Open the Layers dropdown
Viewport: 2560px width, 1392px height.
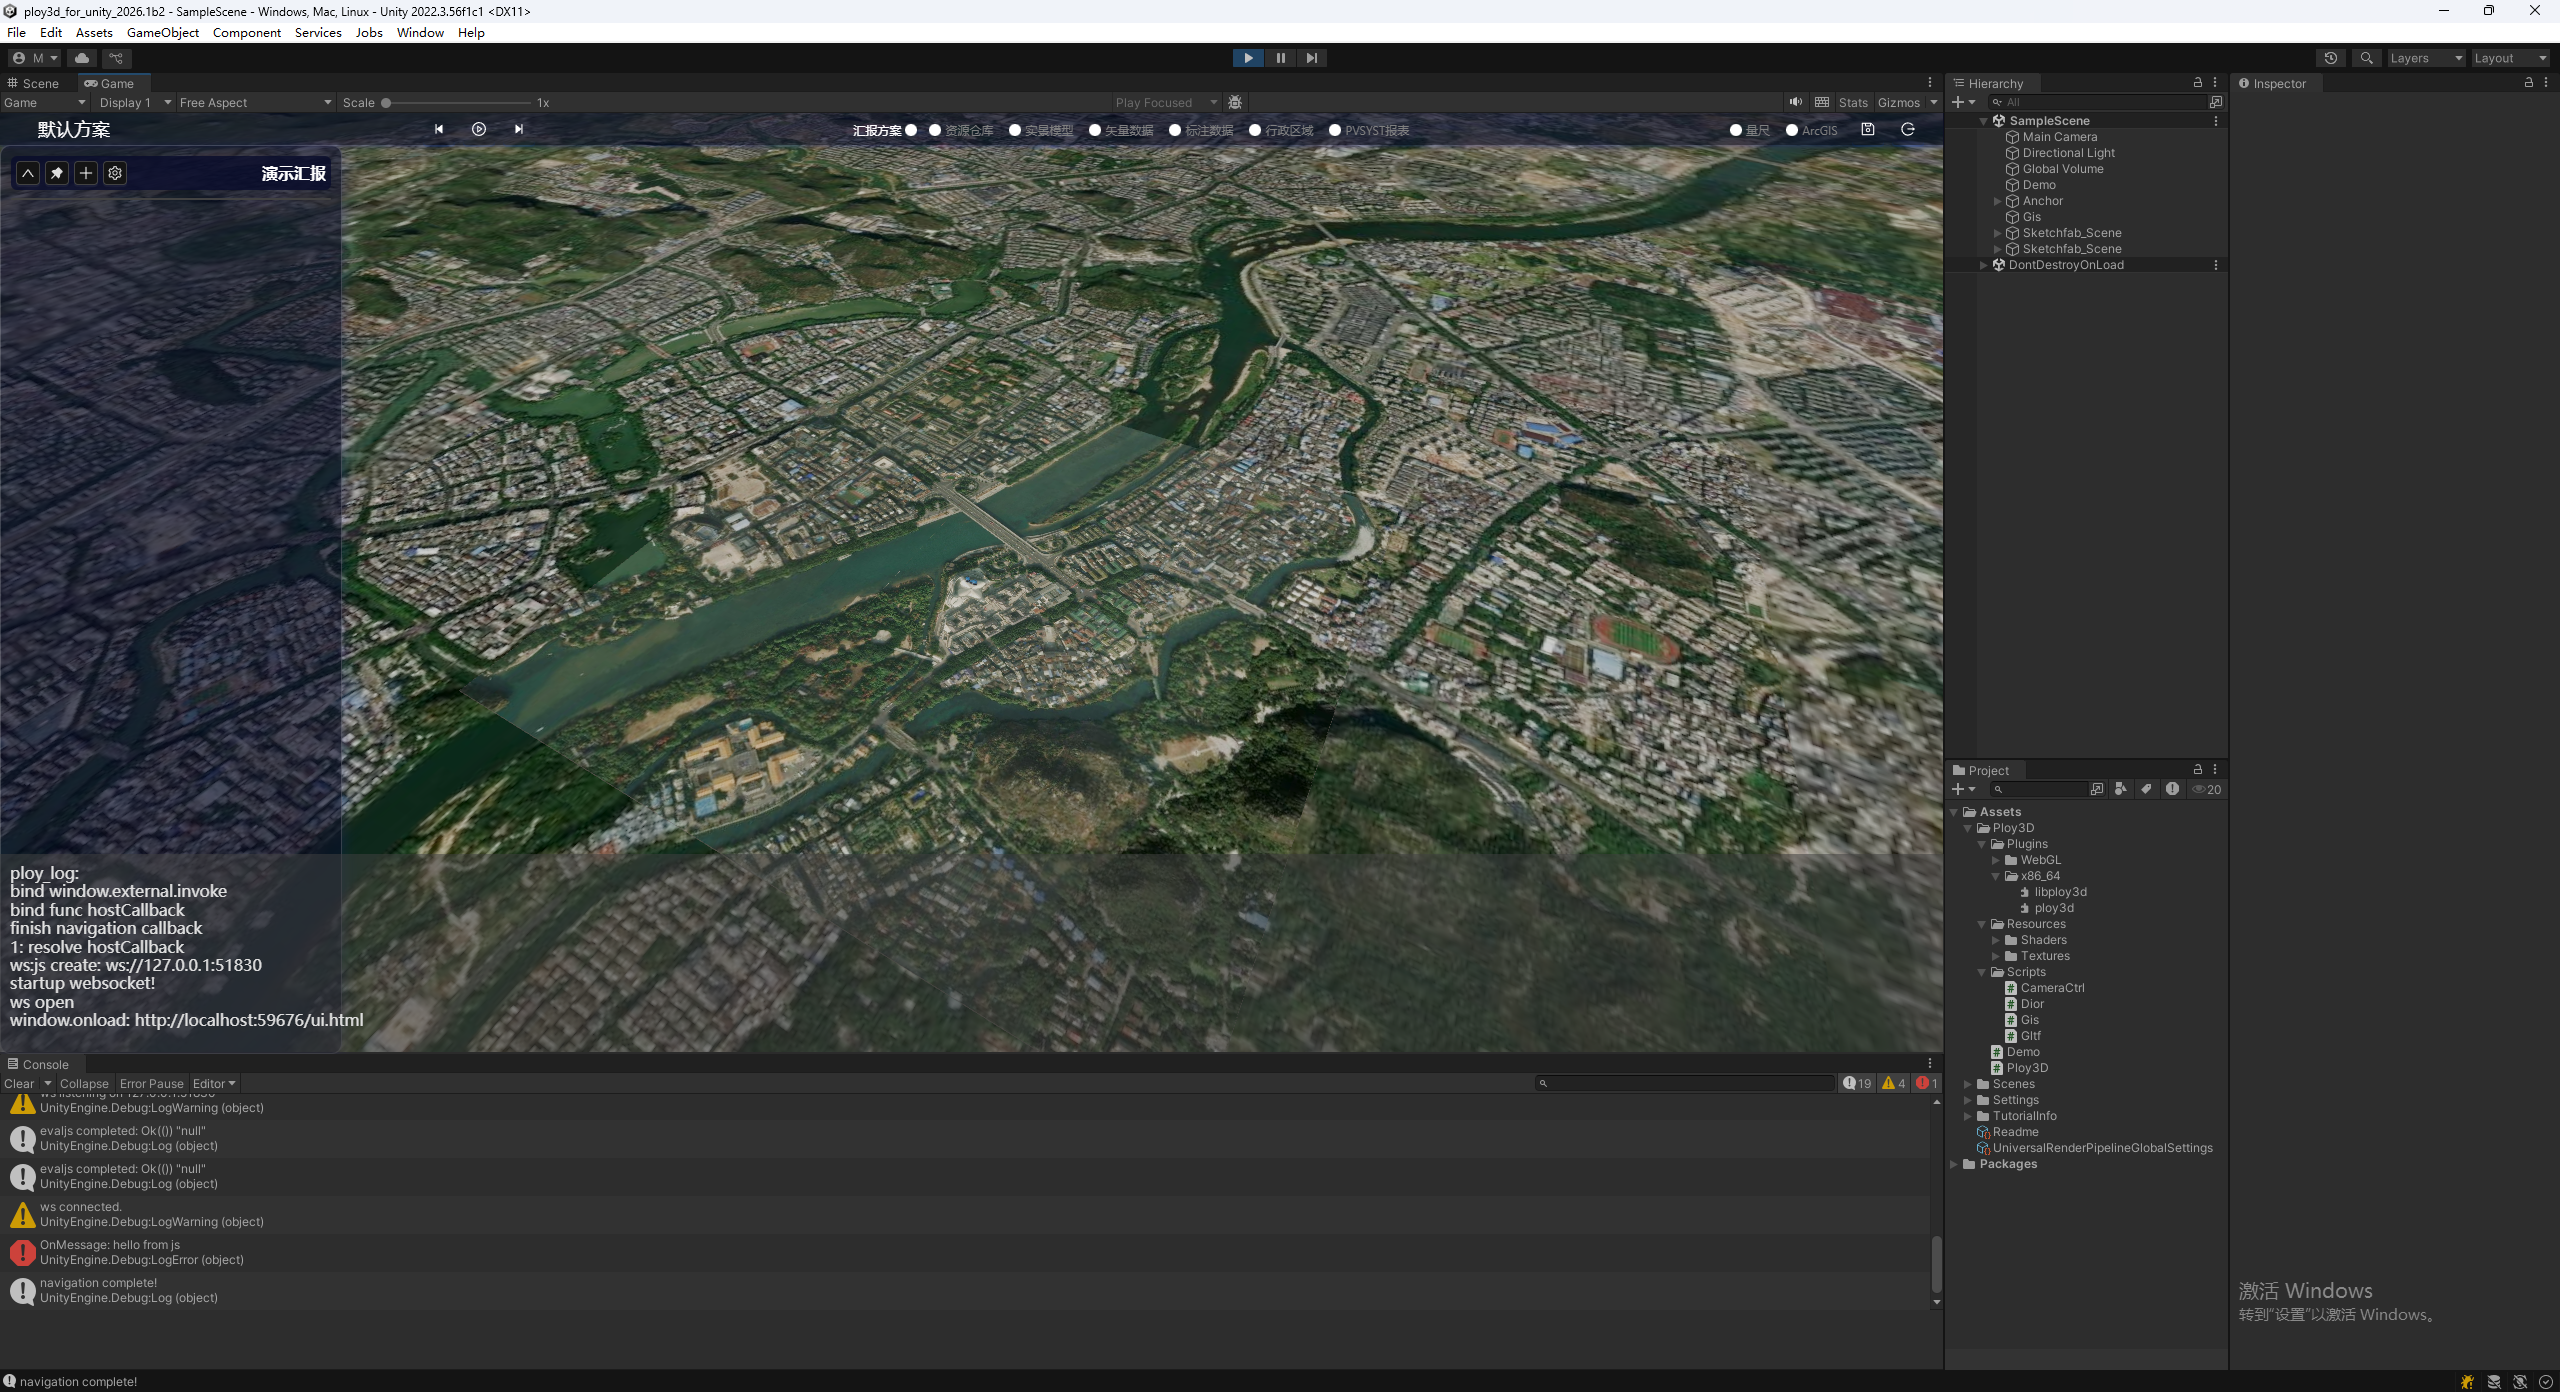pyautogui.click(x=2425, y=58)
